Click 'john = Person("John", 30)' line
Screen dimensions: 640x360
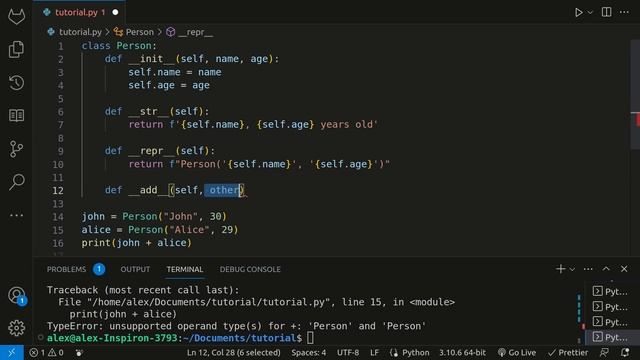click(x=154, y=216)
